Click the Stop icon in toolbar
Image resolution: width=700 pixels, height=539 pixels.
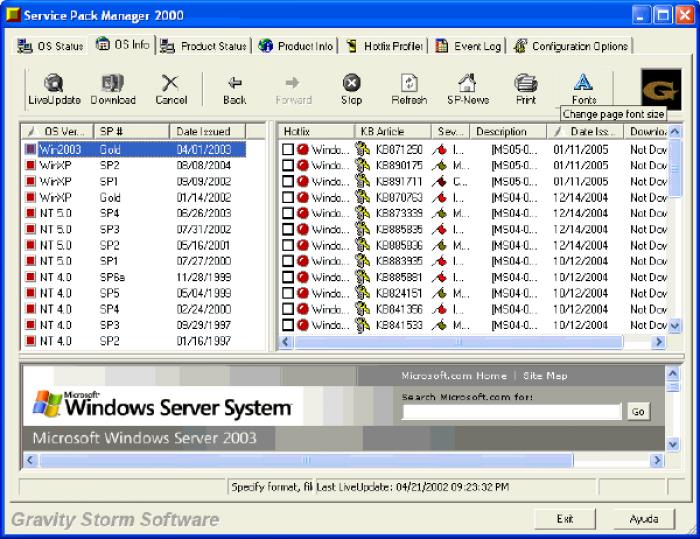tap(351, 83)
